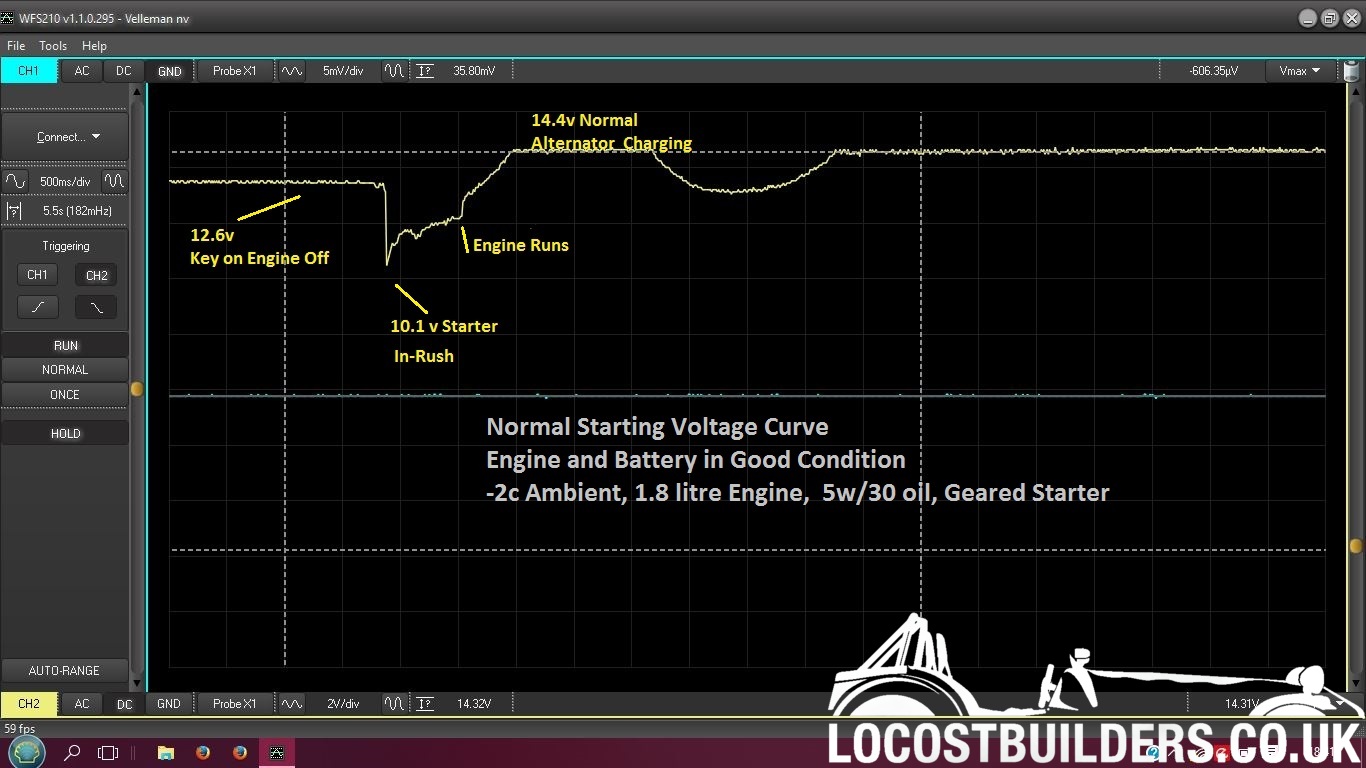This screenshot has width=1366, height=768.
Task: Click faster timebase wave icon
Action: [x=115, y=182]
